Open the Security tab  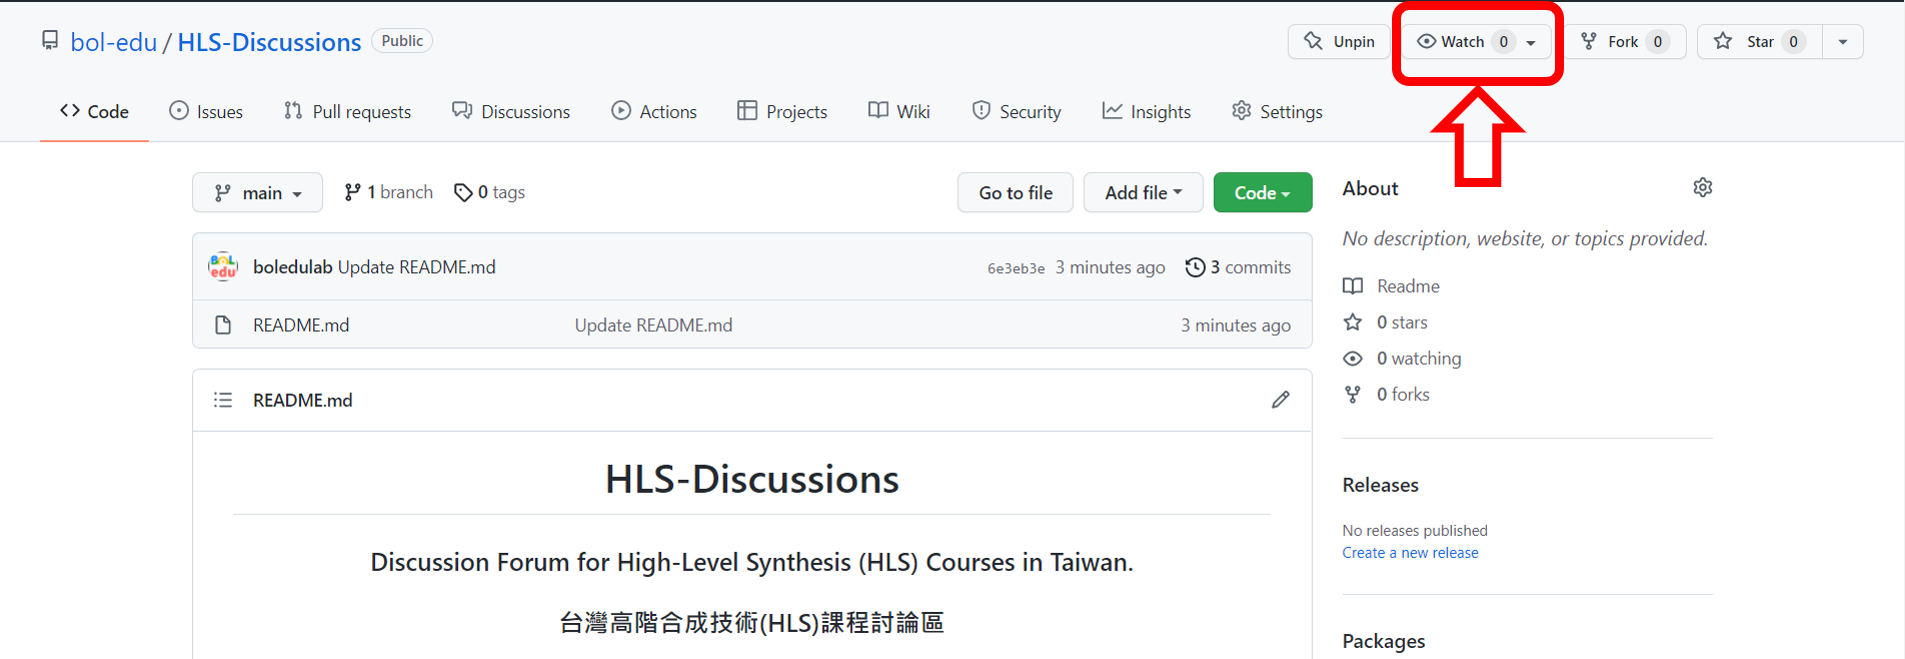click(x=1016, y=111)
